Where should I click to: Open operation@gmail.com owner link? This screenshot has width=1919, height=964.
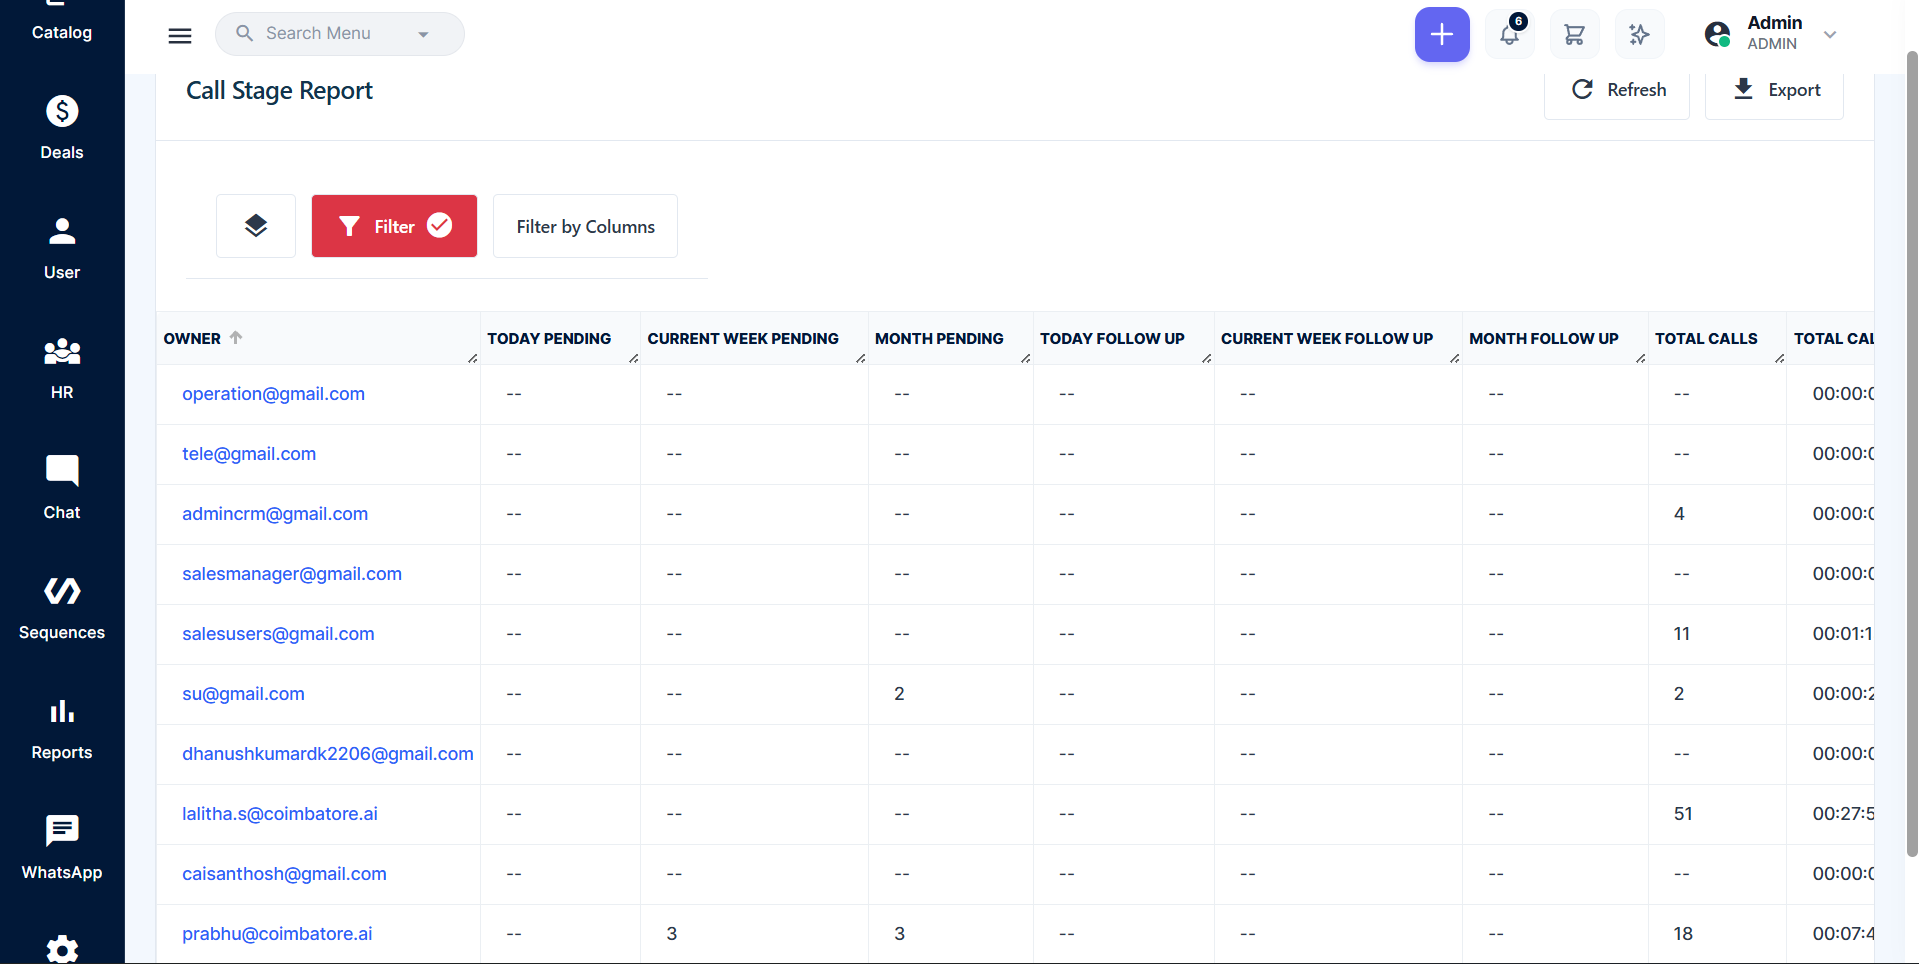click(273, 394)
